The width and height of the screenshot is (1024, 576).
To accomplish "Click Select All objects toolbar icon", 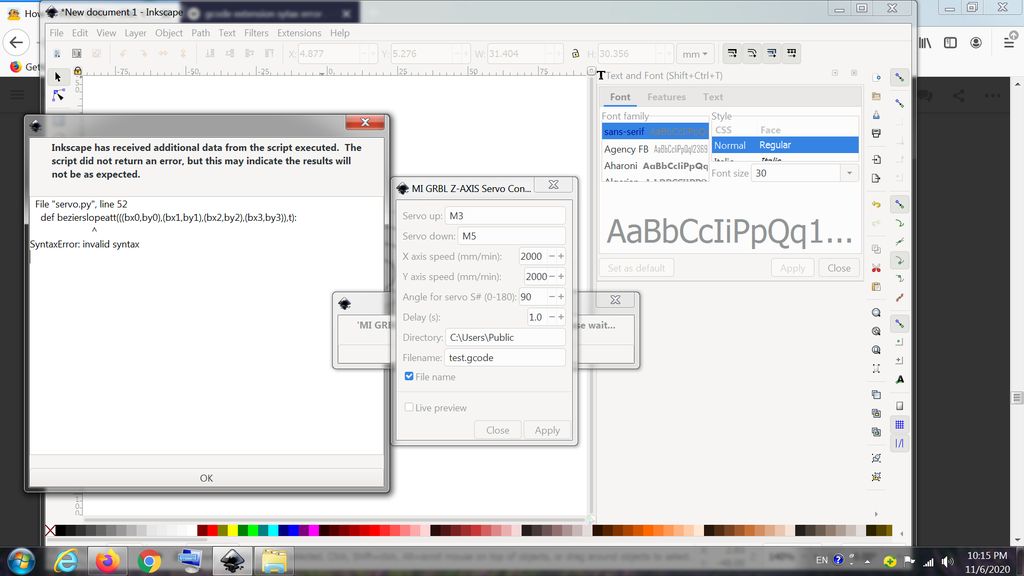I will [57, 54].
